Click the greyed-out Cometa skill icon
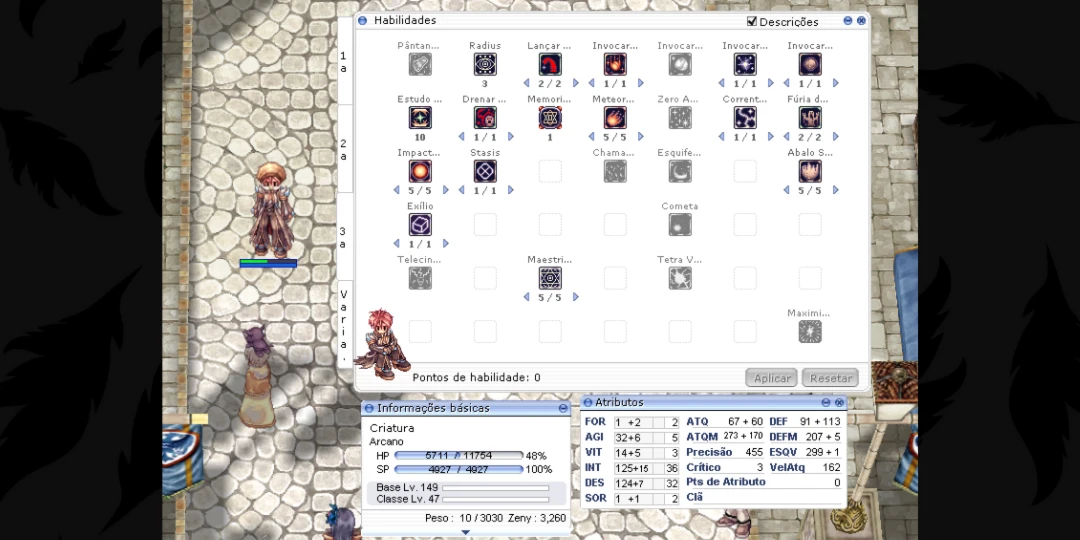 [x=680, y=225]
